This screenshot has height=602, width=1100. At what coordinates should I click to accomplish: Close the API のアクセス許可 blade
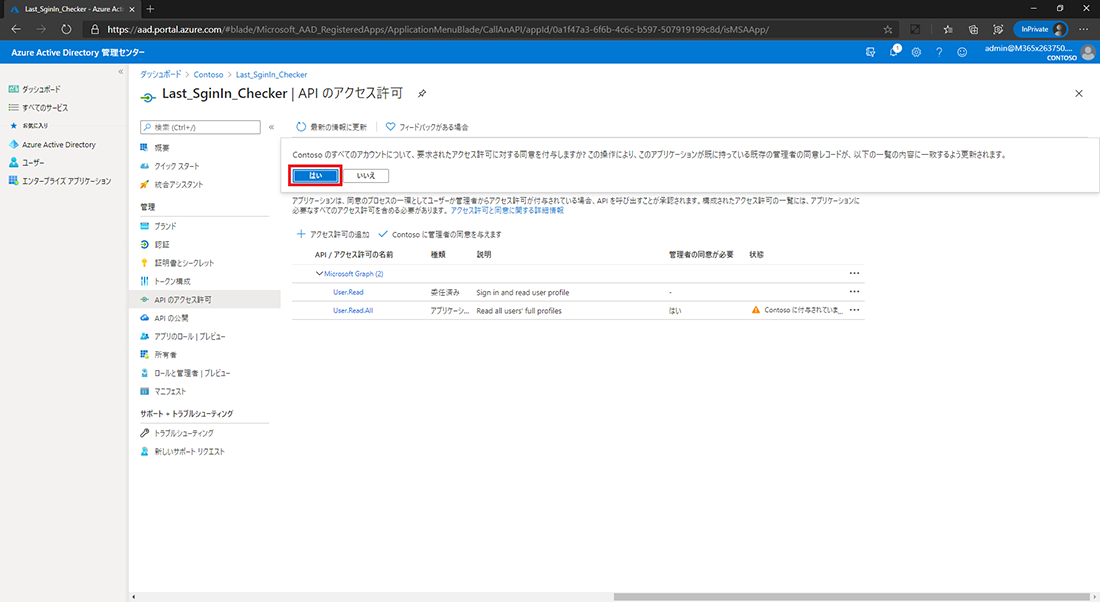coord(1079,93)
